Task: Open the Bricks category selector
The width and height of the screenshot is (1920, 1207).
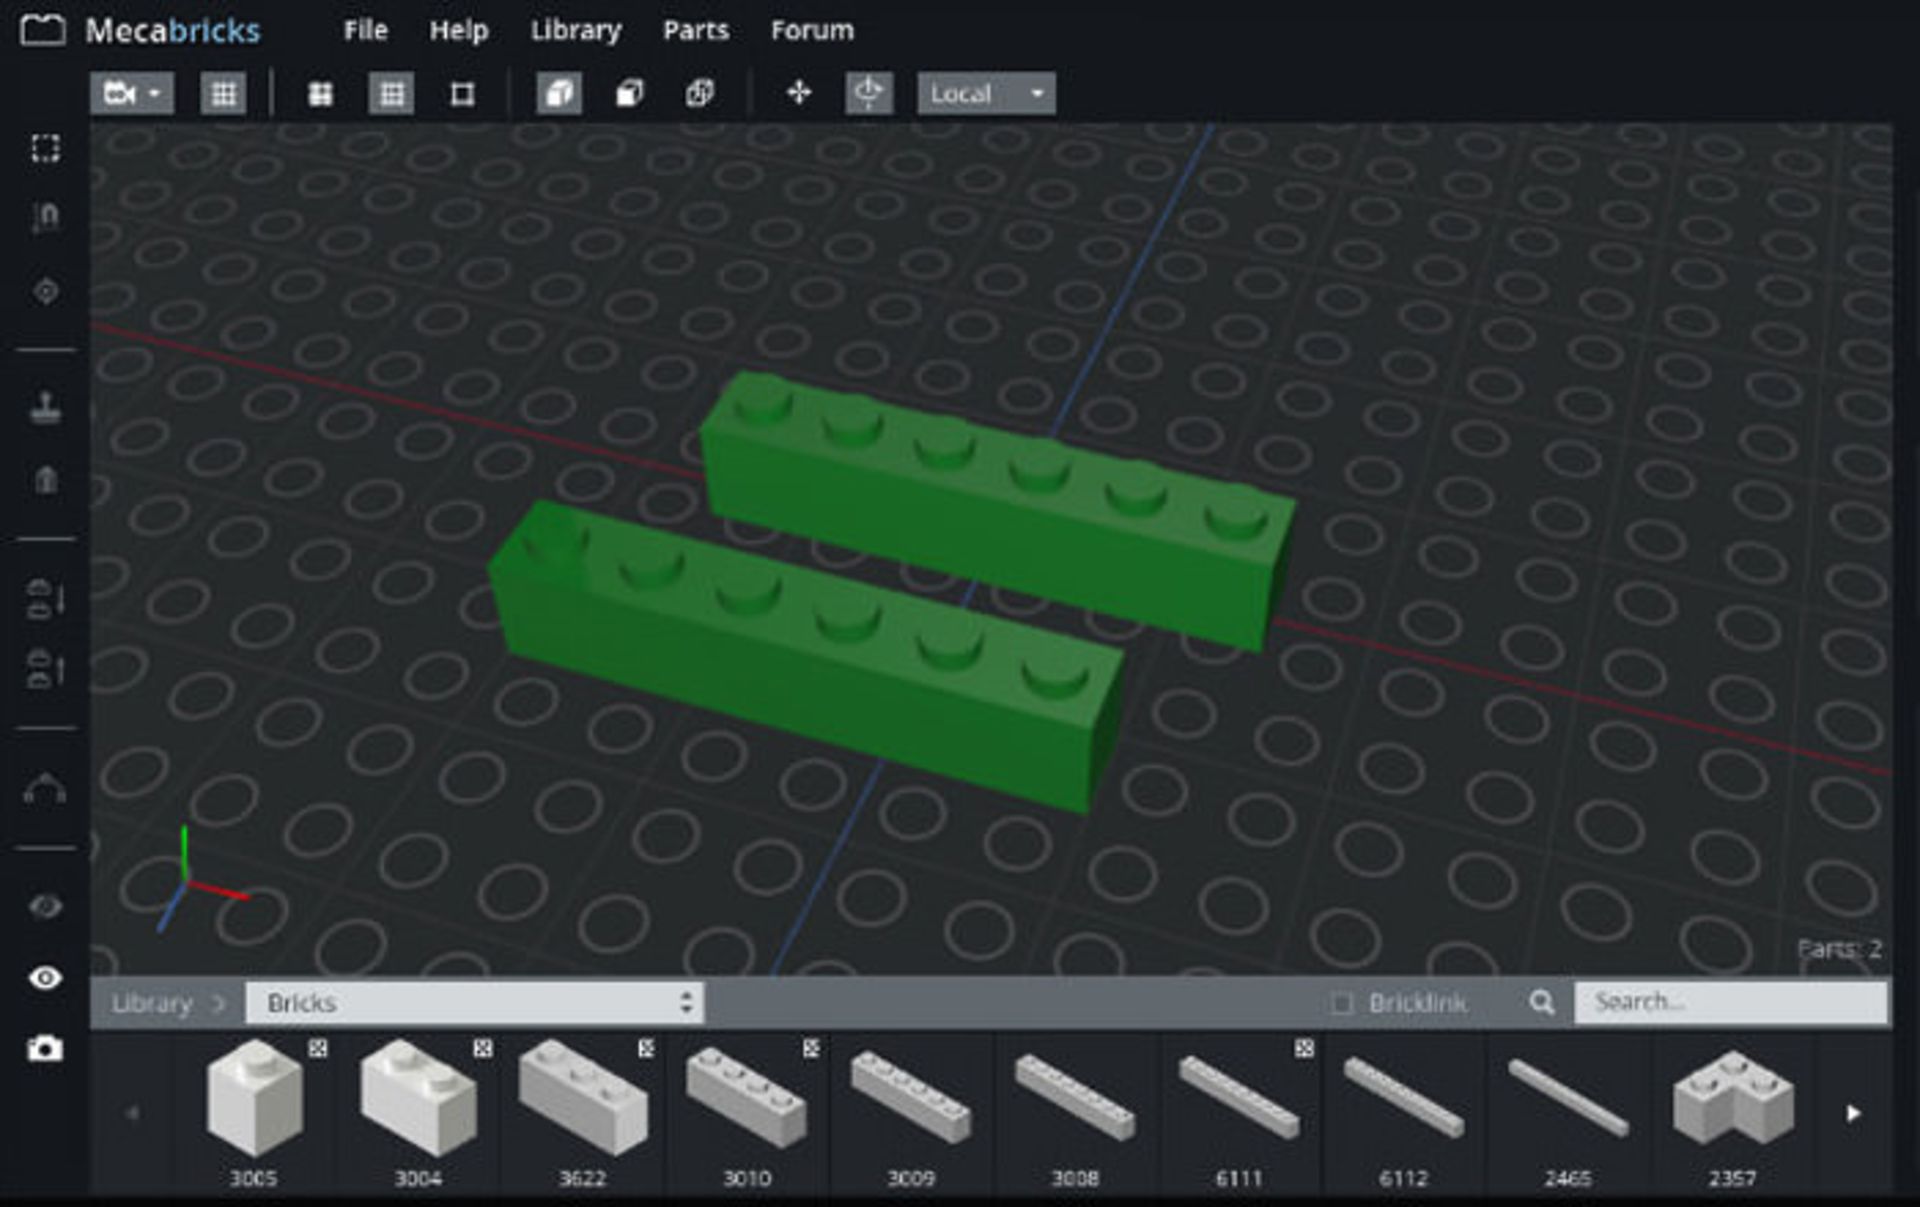Action: click(475, 1004)
